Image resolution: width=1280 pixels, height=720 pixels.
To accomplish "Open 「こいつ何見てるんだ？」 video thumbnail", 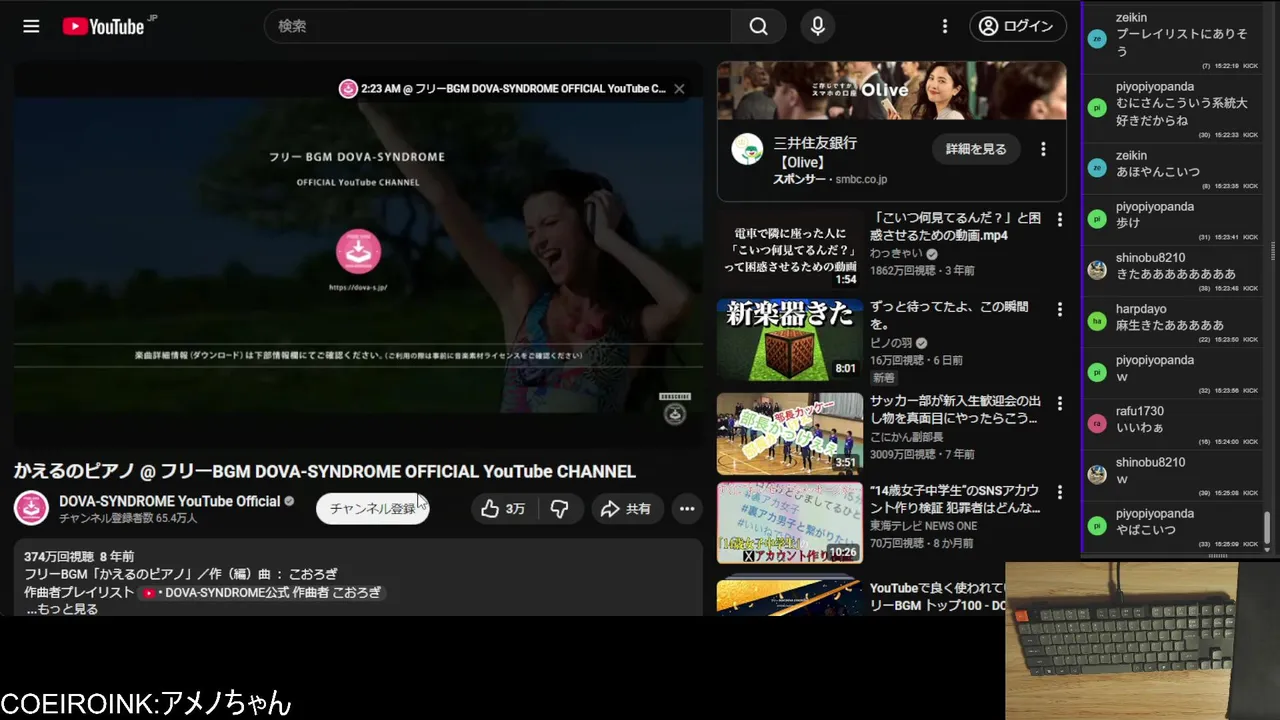I will [790, 250].
